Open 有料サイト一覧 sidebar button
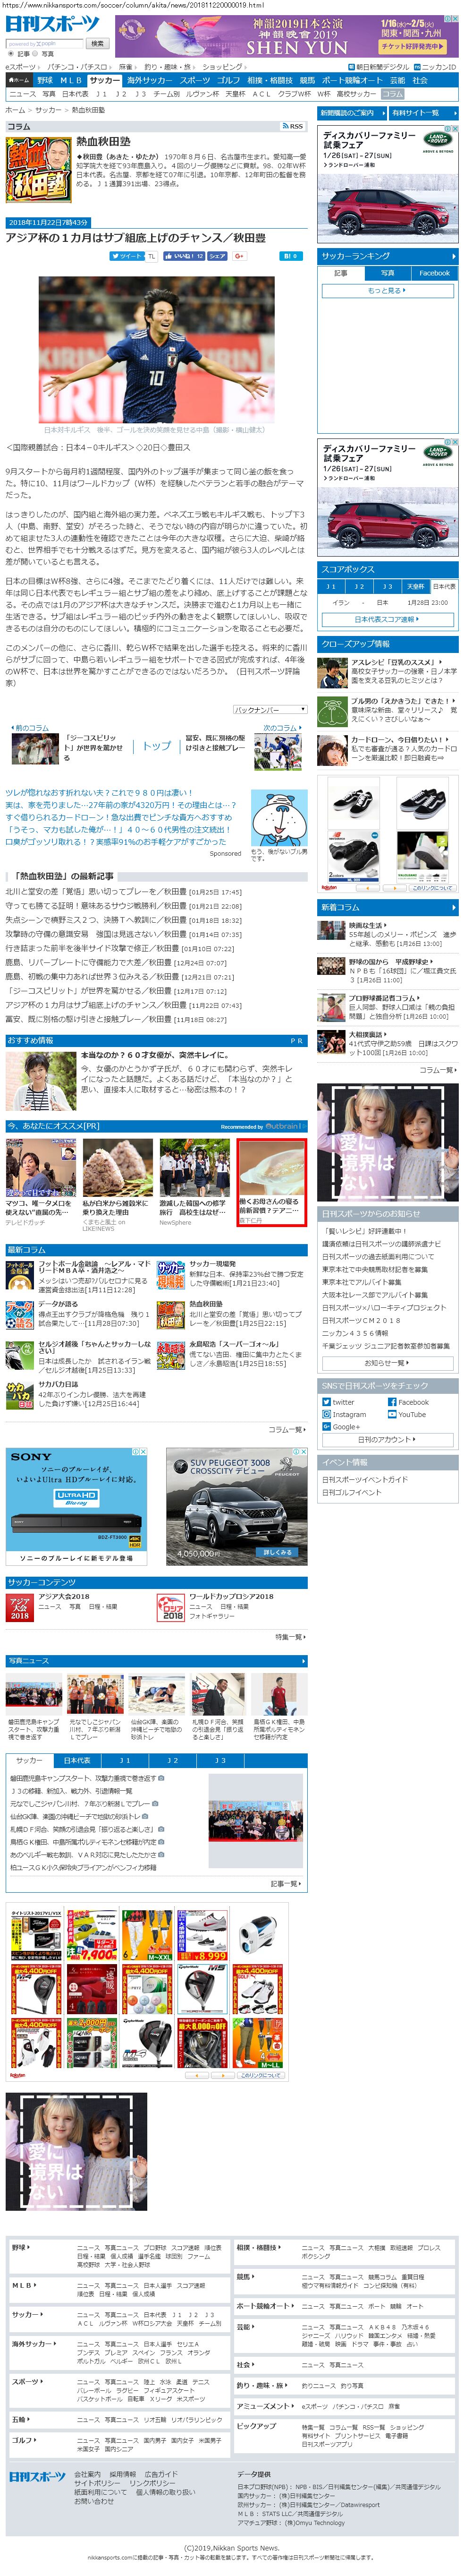This screenshot has width=464, height=2576. click(x=423, y=113)
